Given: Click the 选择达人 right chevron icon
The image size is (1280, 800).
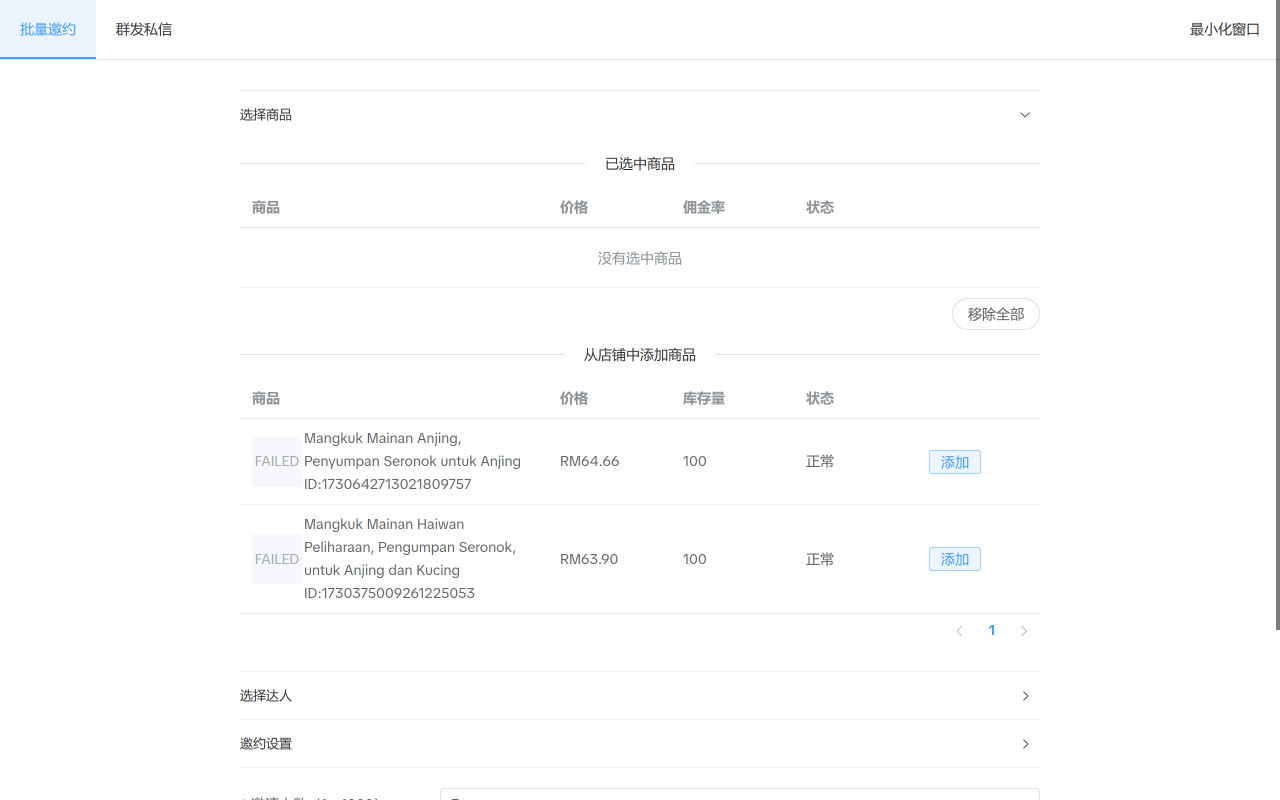Looking at the screenshot, I should (x=1024, y=695).
